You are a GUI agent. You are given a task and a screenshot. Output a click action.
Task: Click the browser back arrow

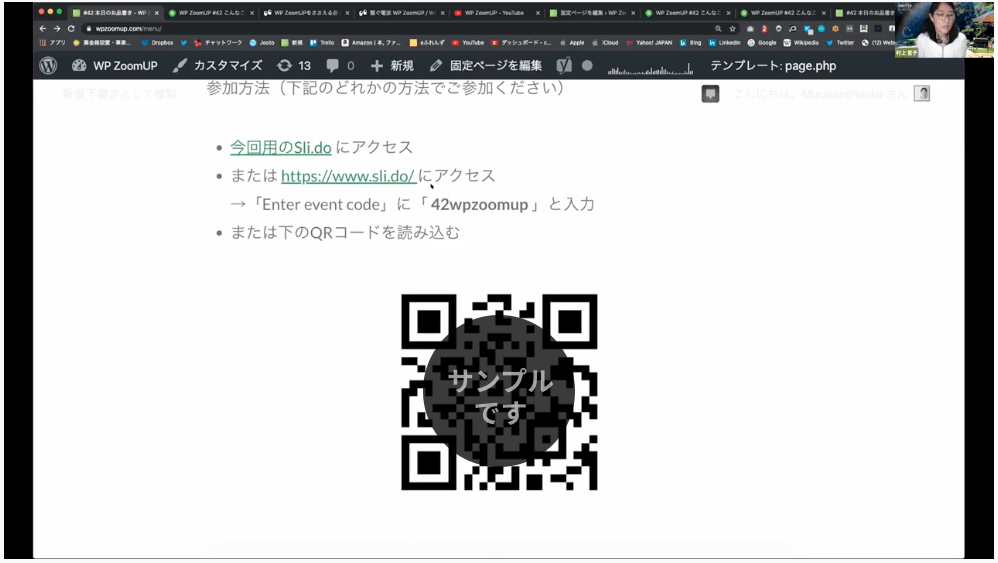tap(43, 29)
